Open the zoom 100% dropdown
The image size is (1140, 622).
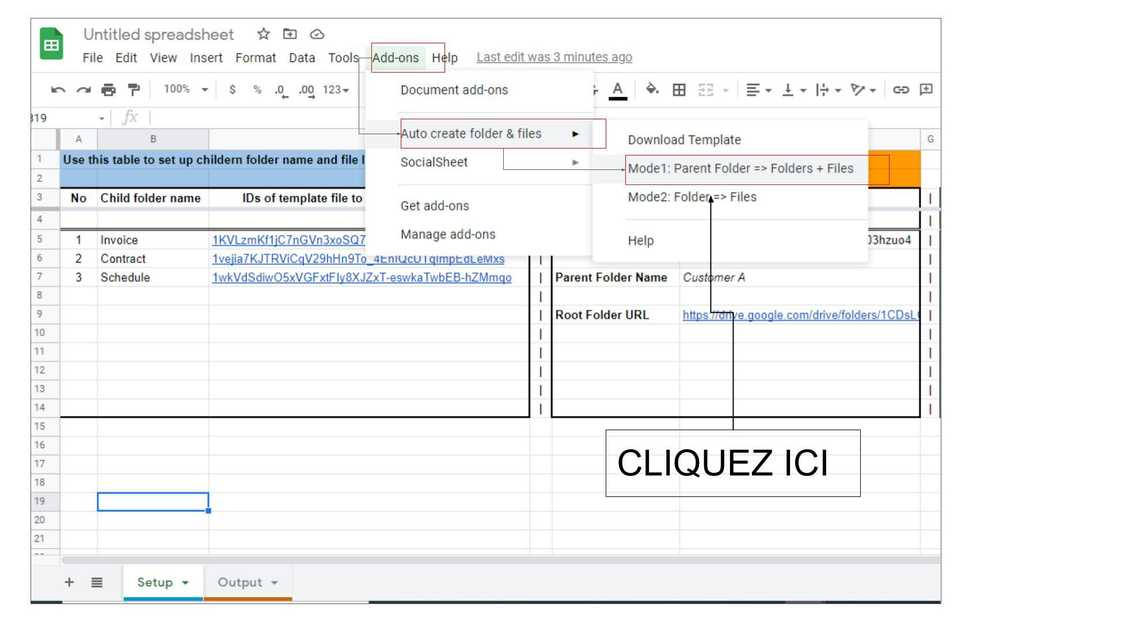coord(186,90)
